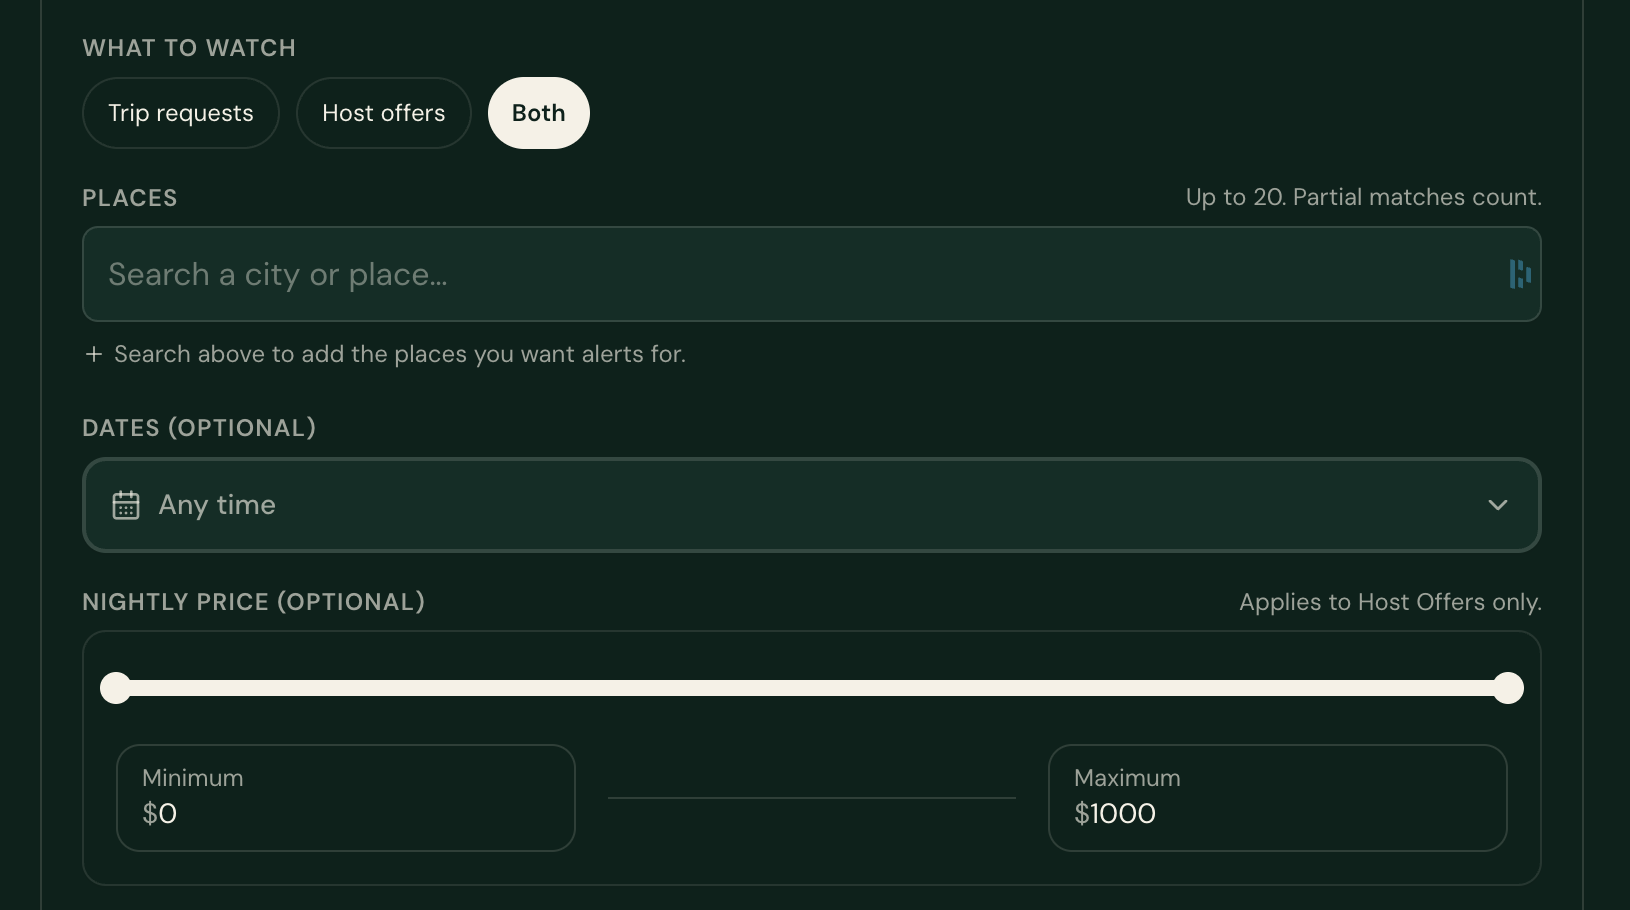Screen dimensions: 1630x910
Task: Click the 'Applies to Host Offers only' note
Action: click(x=1390, y=602)
